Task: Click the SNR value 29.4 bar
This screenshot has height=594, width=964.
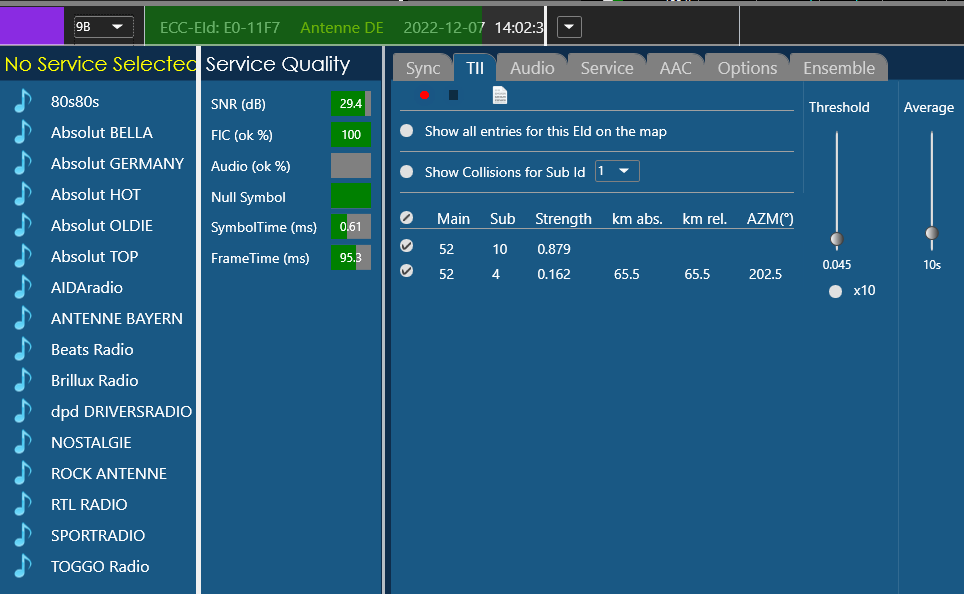Action: [x=351, y=104]
